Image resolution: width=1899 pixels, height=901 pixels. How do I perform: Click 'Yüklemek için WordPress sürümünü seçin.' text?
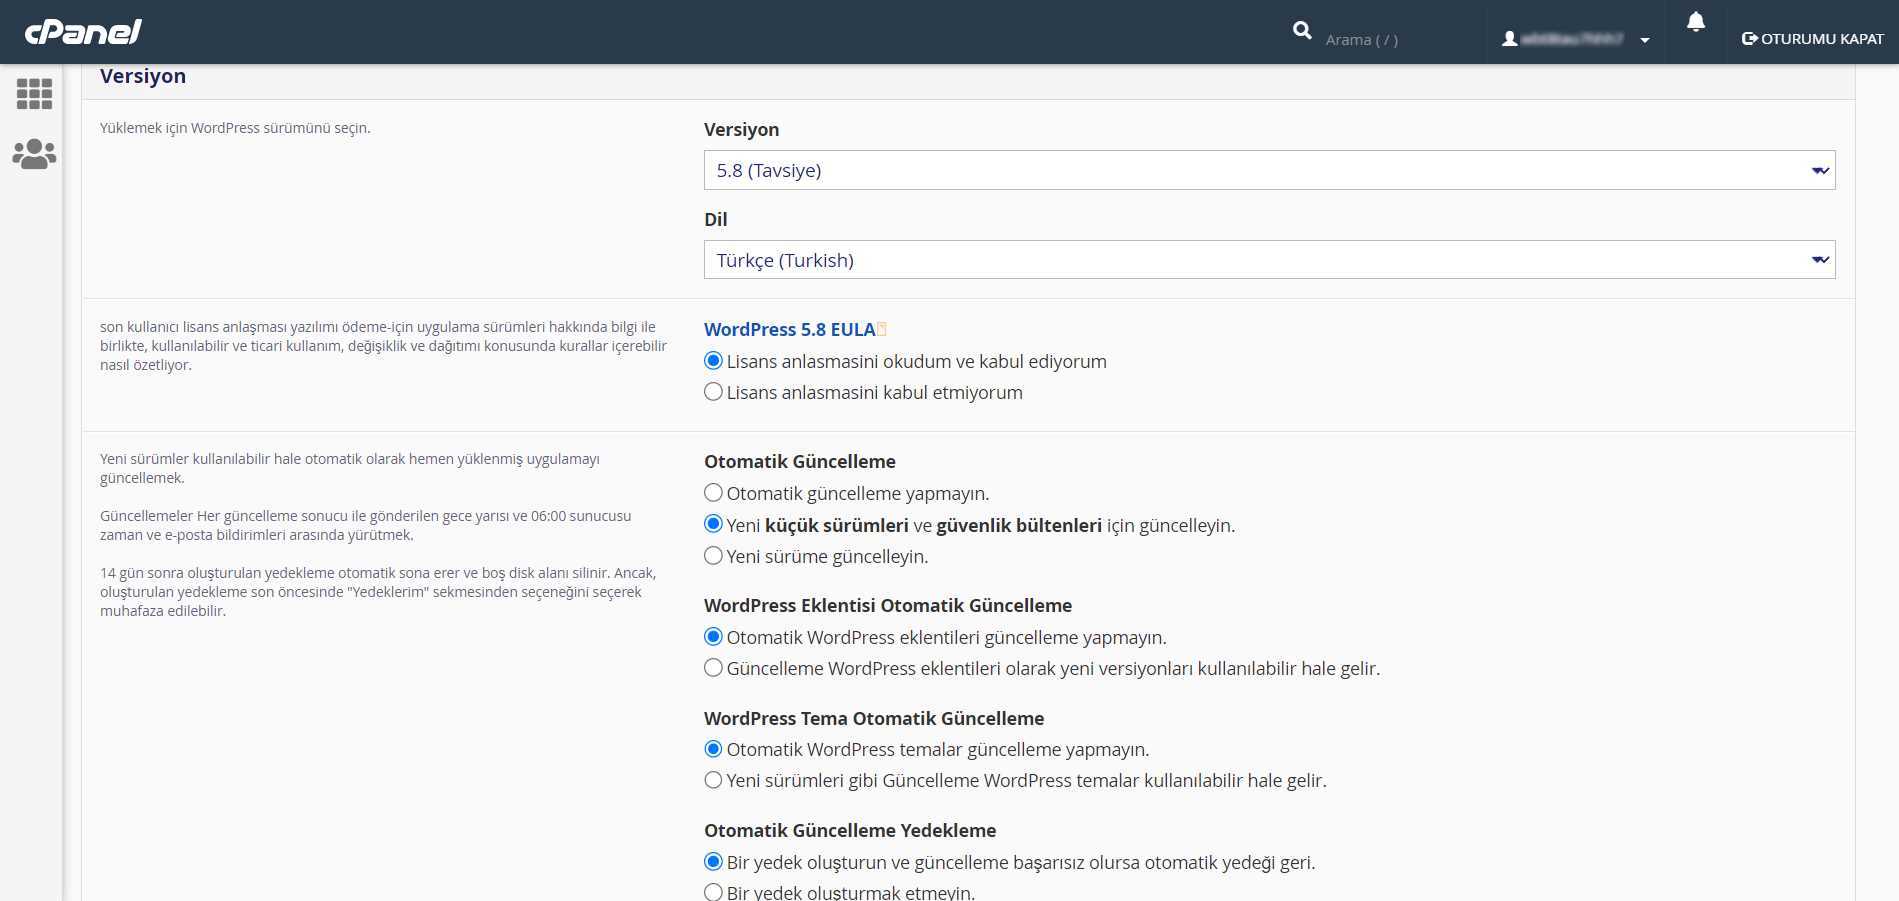click(235, 128)
